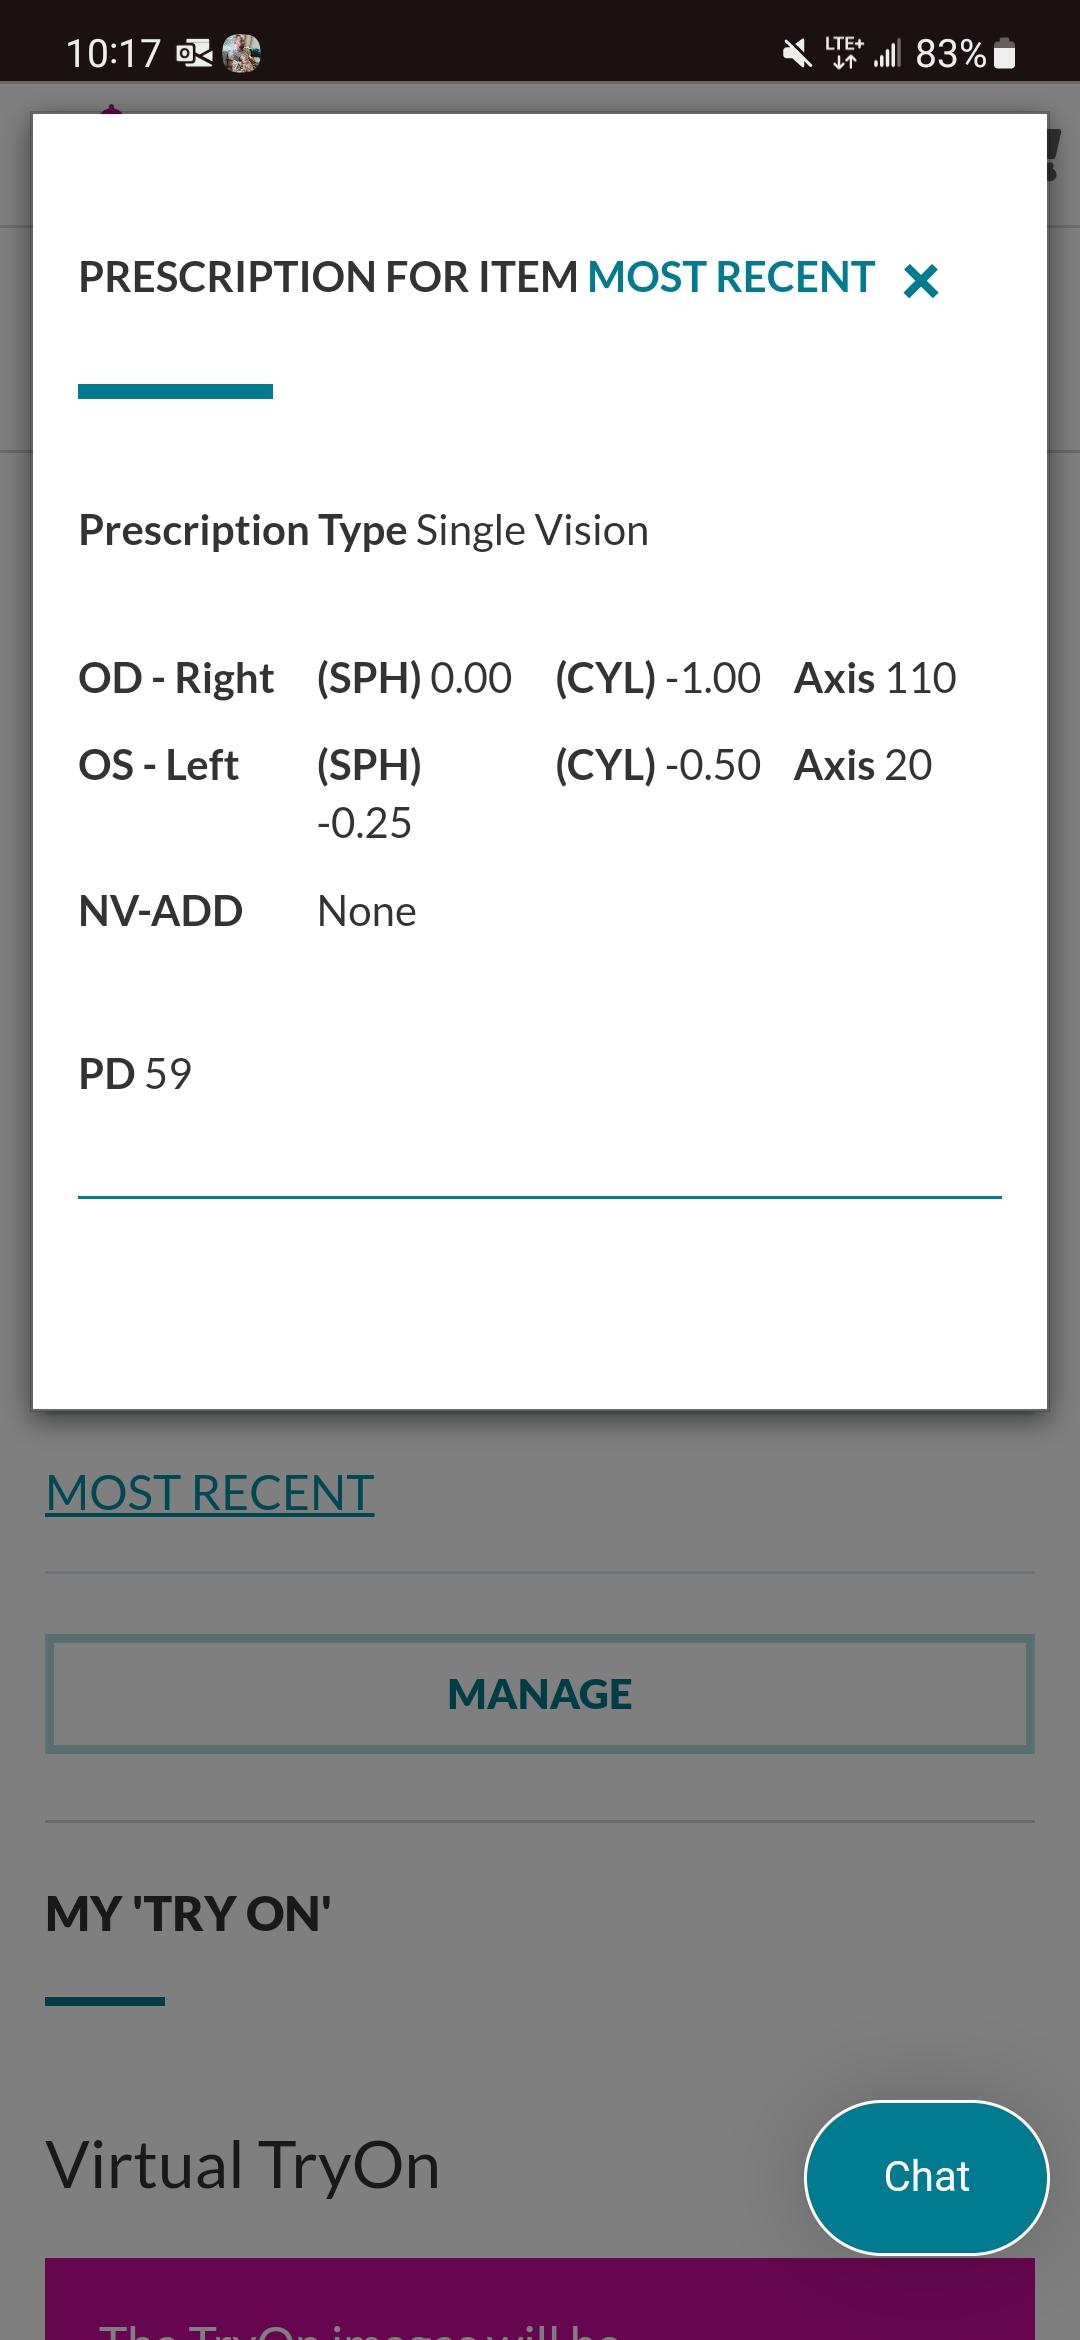Tap the OD - Right row label
The width and height of the screenshot is (1080, 2340).
click(176, 678)
